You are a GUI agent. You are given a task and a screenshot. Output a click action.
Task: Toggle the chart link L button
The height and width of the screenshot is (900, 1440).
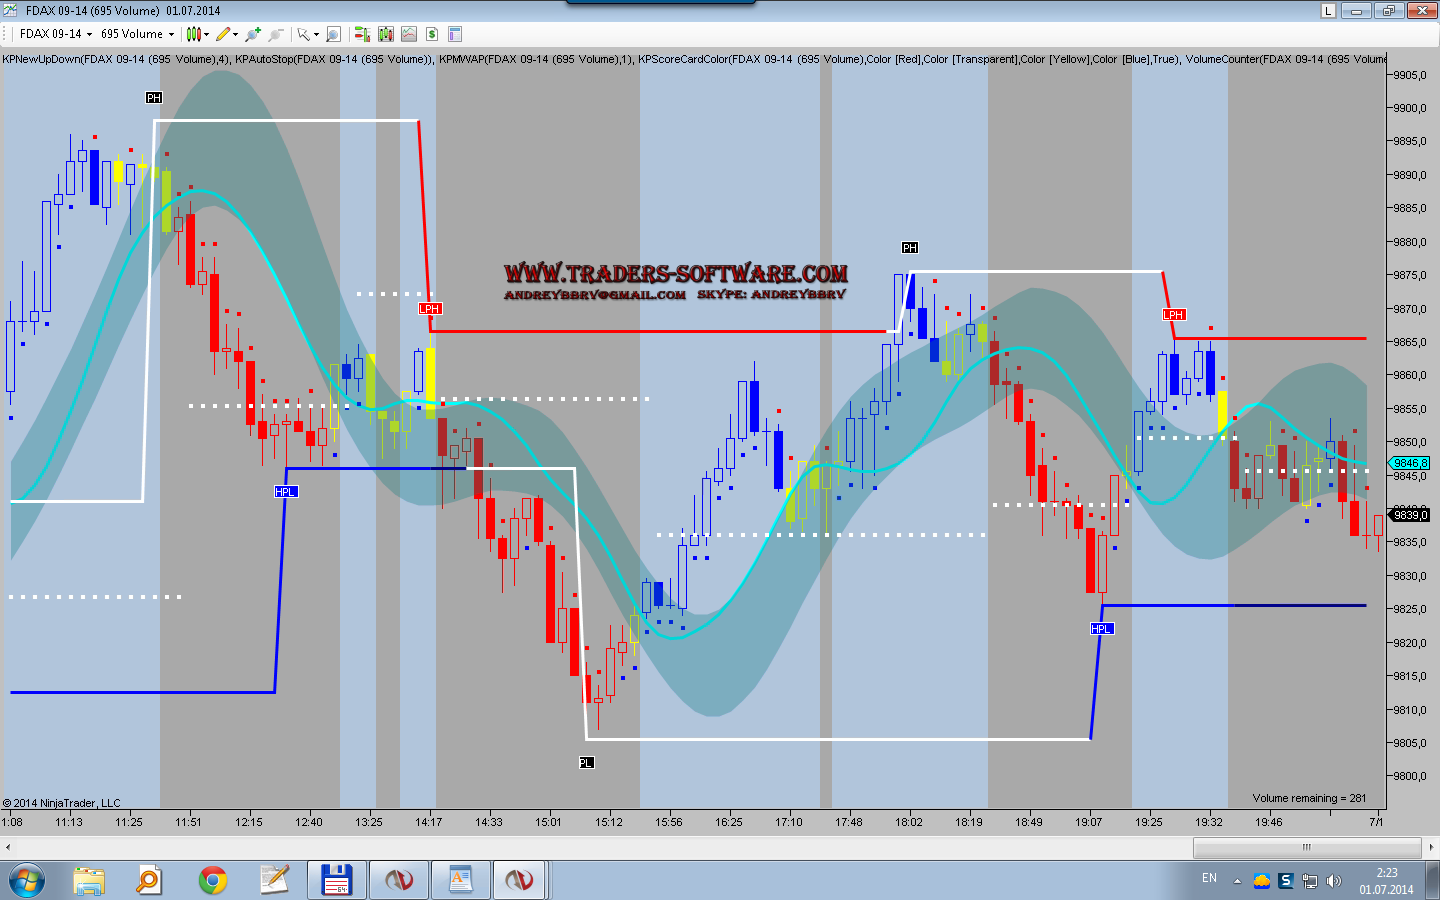[x=1328, y=11]
